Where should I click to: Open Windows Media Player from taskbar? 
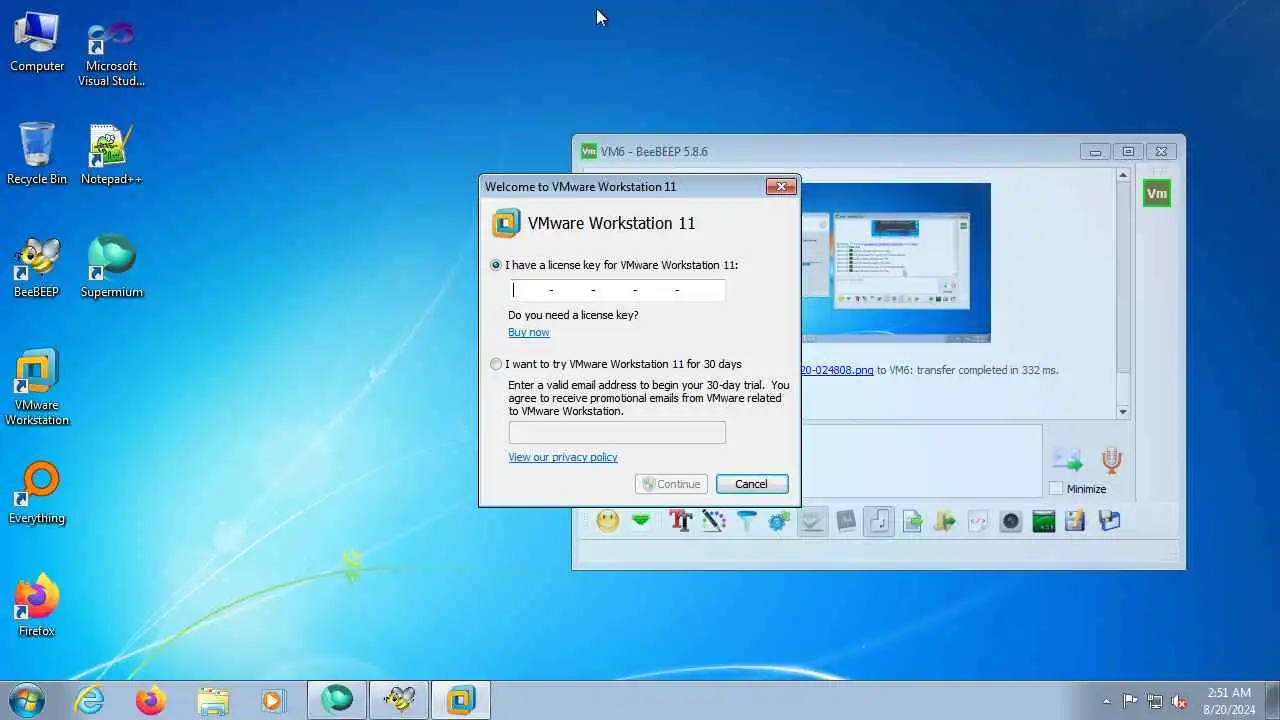click(x=273, y=700)
